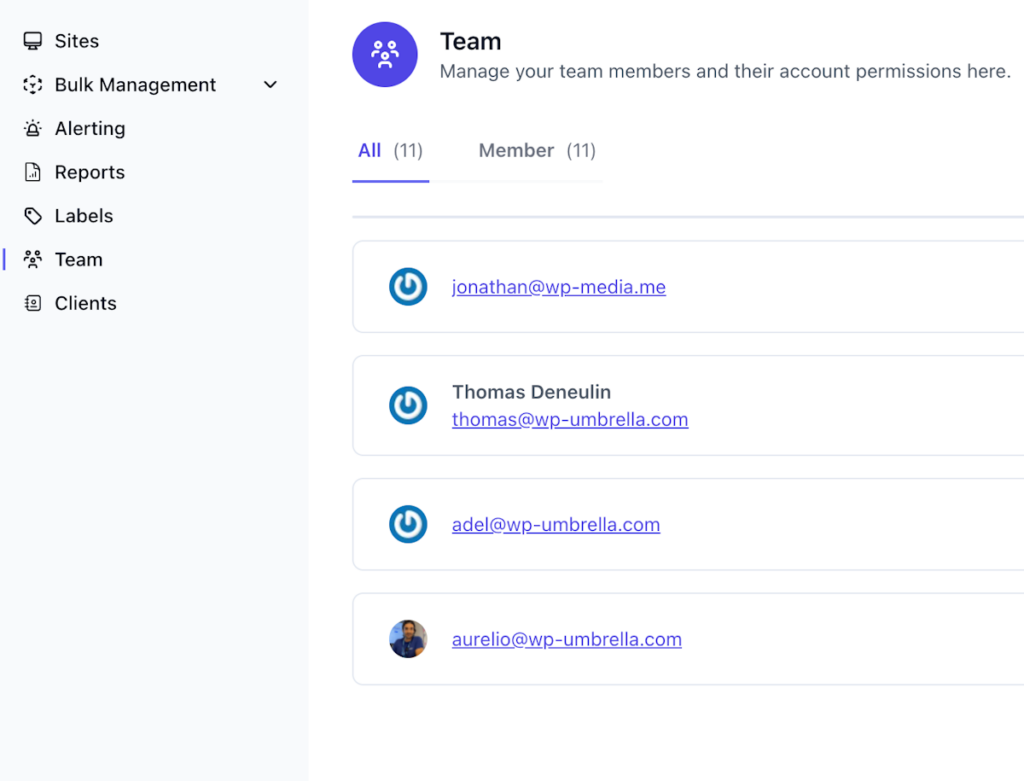Click the Team people icon in sidebar
1024x781 pixels.
coord(32,259)
